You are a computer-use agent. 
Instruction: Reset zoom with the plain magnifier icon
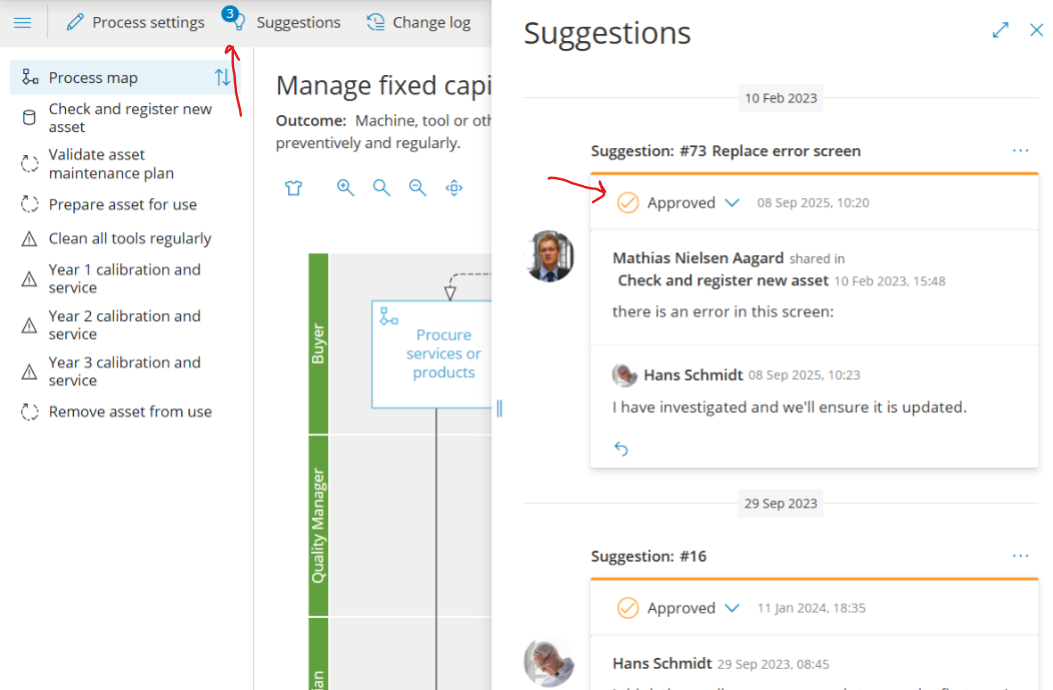(x=381, y=188)
